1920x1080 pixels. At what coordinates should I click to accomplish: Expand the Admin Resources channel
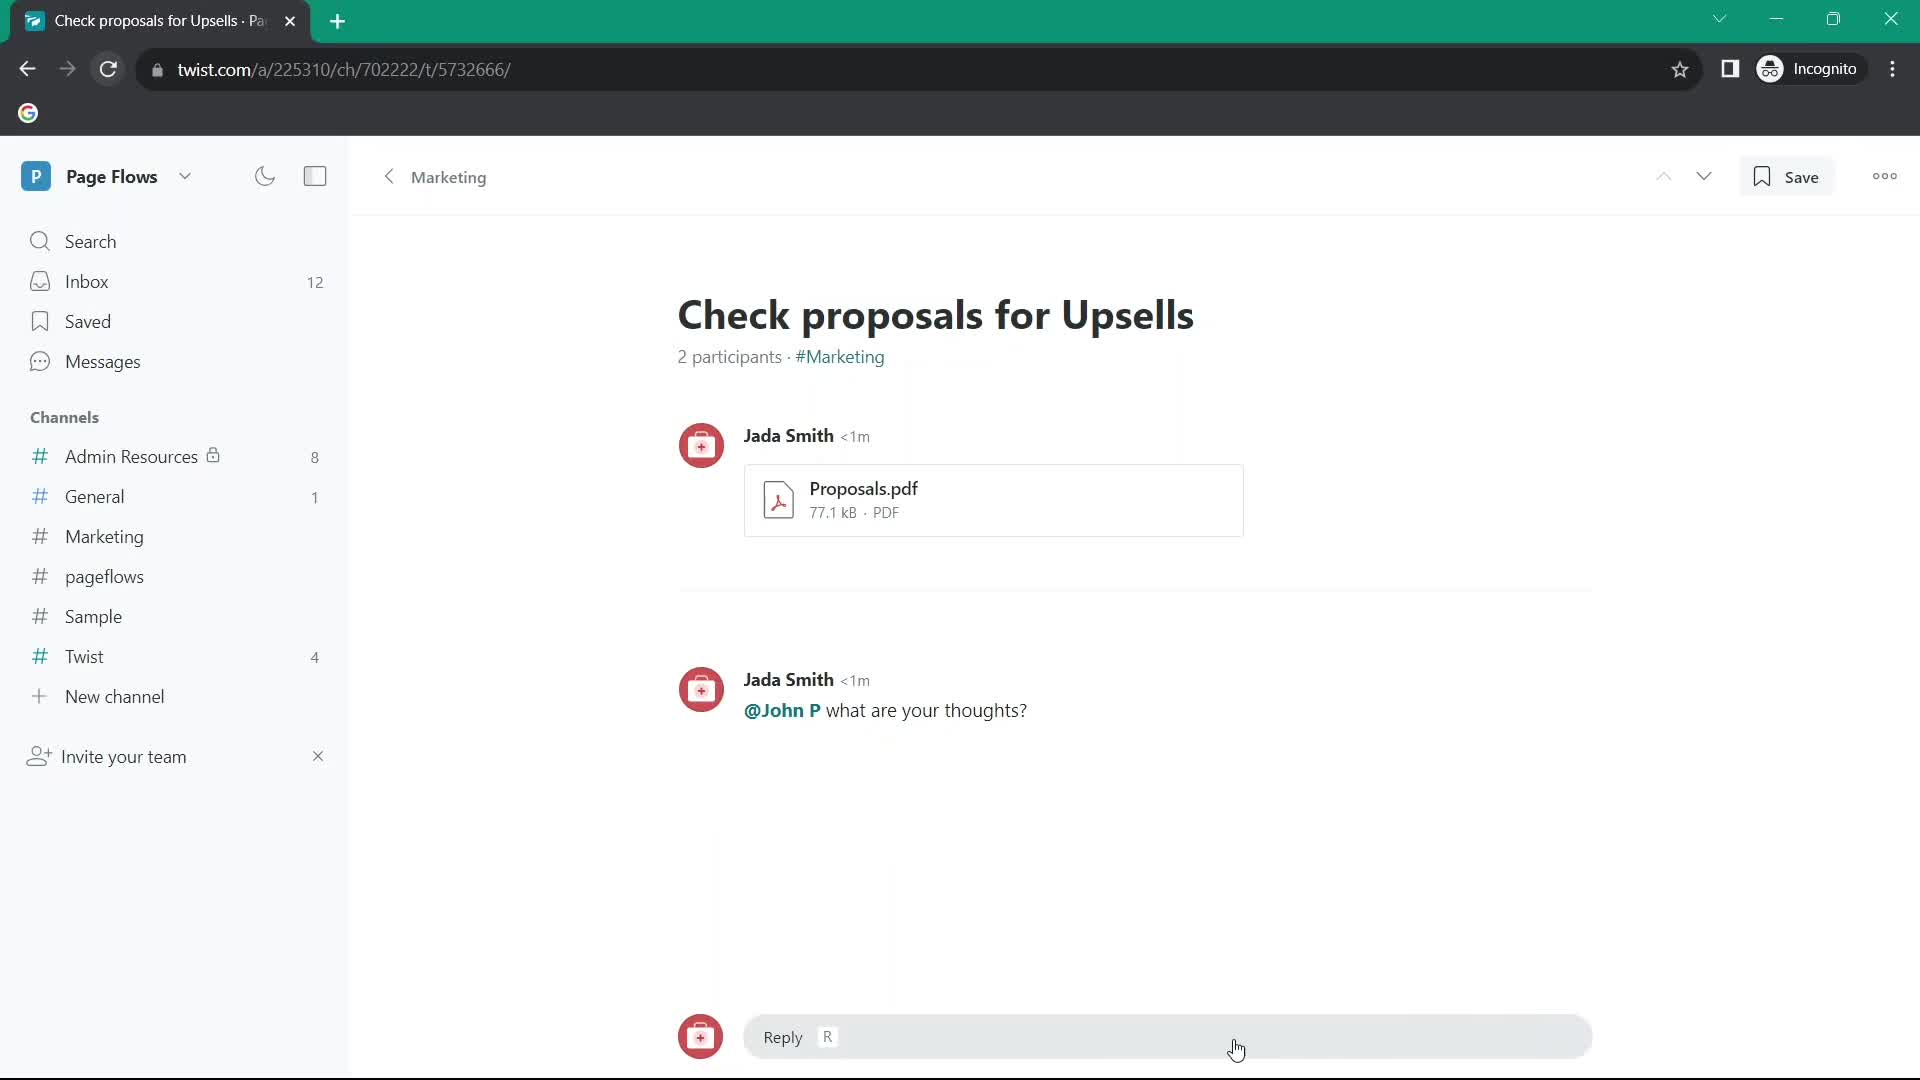pyautogui.click(x=132, y=456)
